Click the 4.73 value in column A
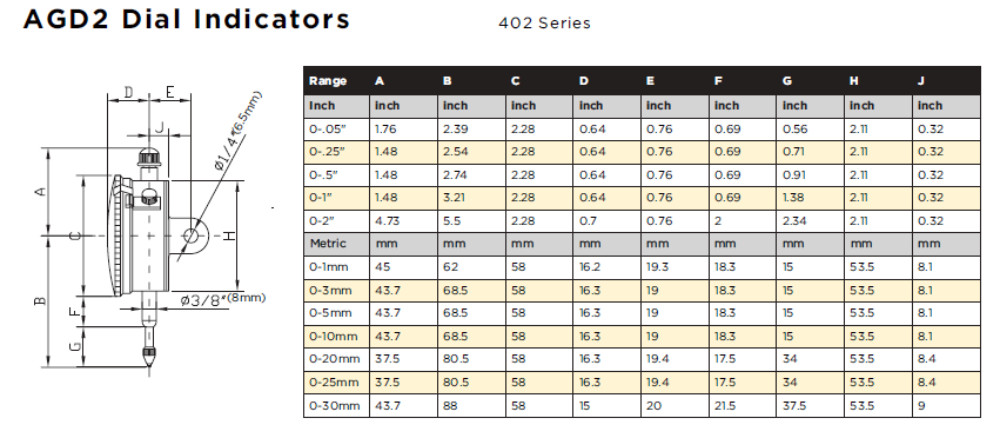 (x=386, y=221)
